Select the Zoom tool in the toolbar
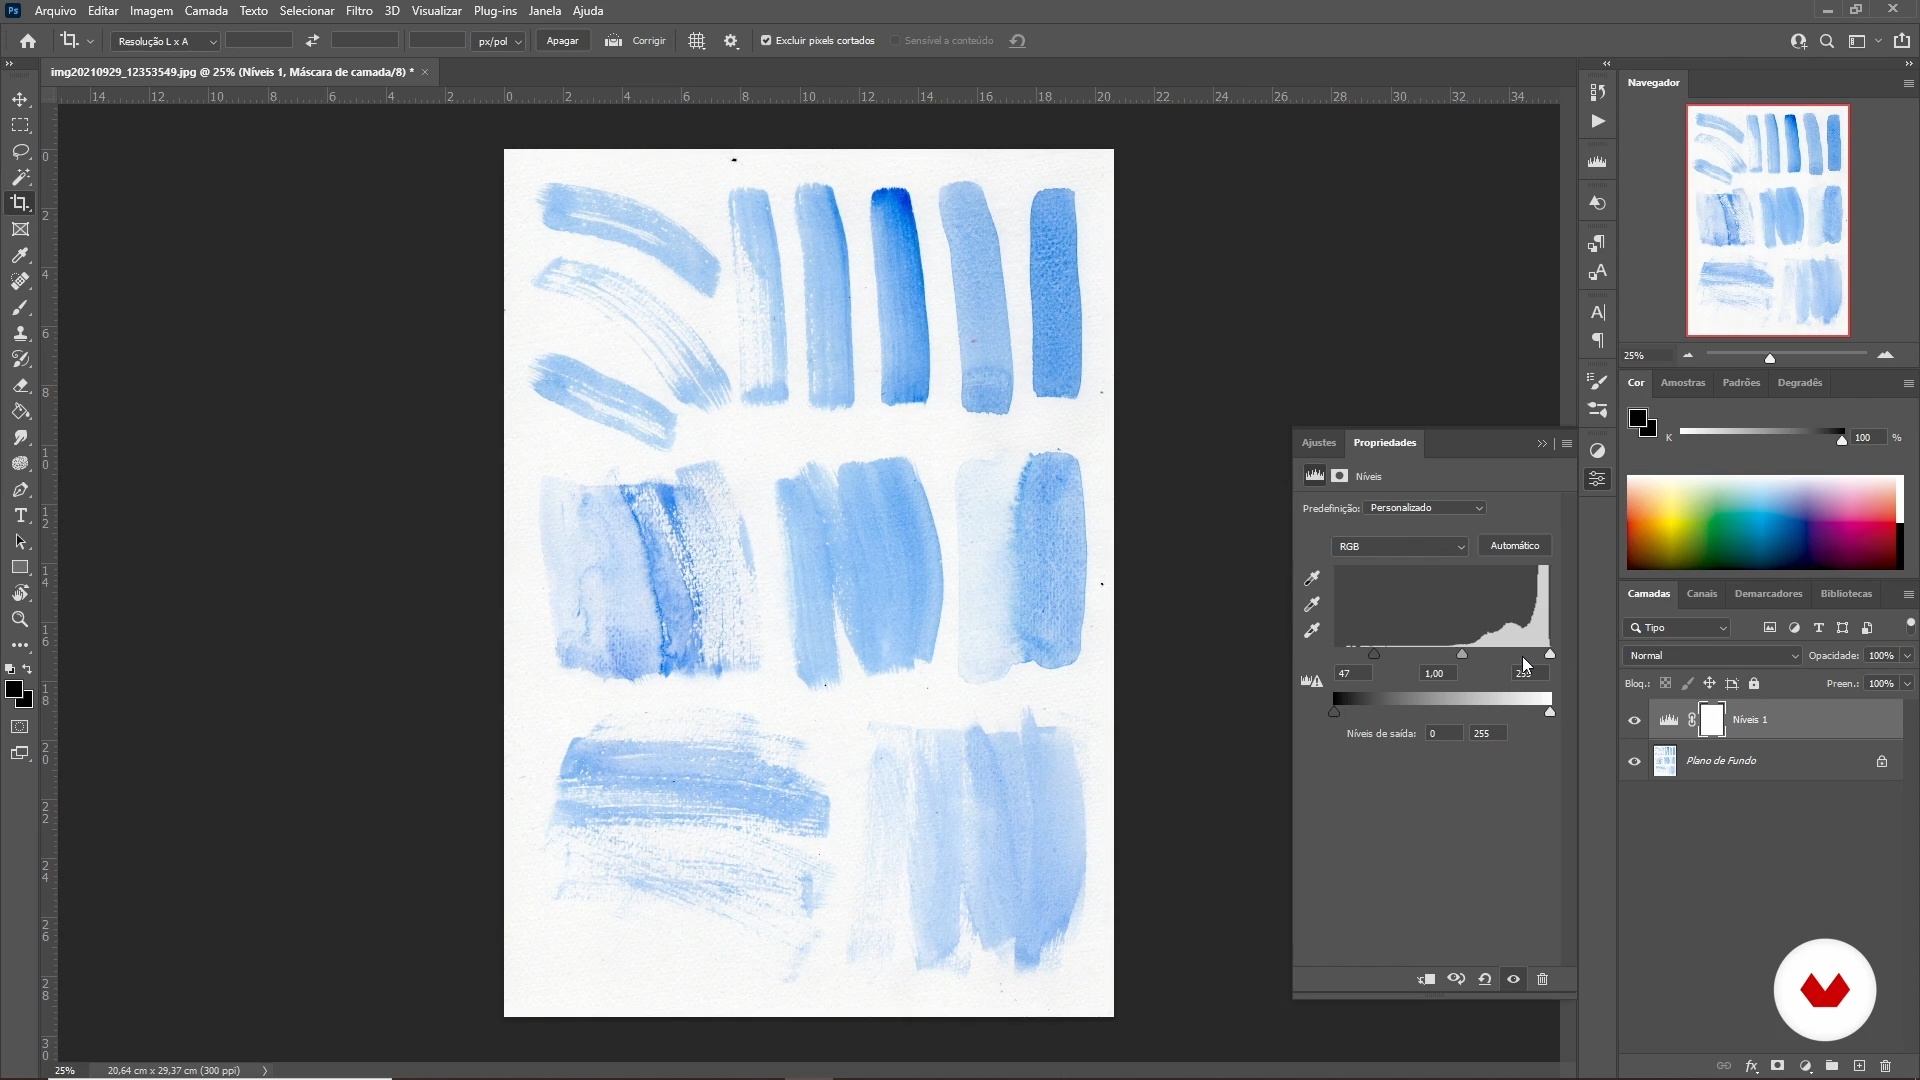 [x=20, y=620]
